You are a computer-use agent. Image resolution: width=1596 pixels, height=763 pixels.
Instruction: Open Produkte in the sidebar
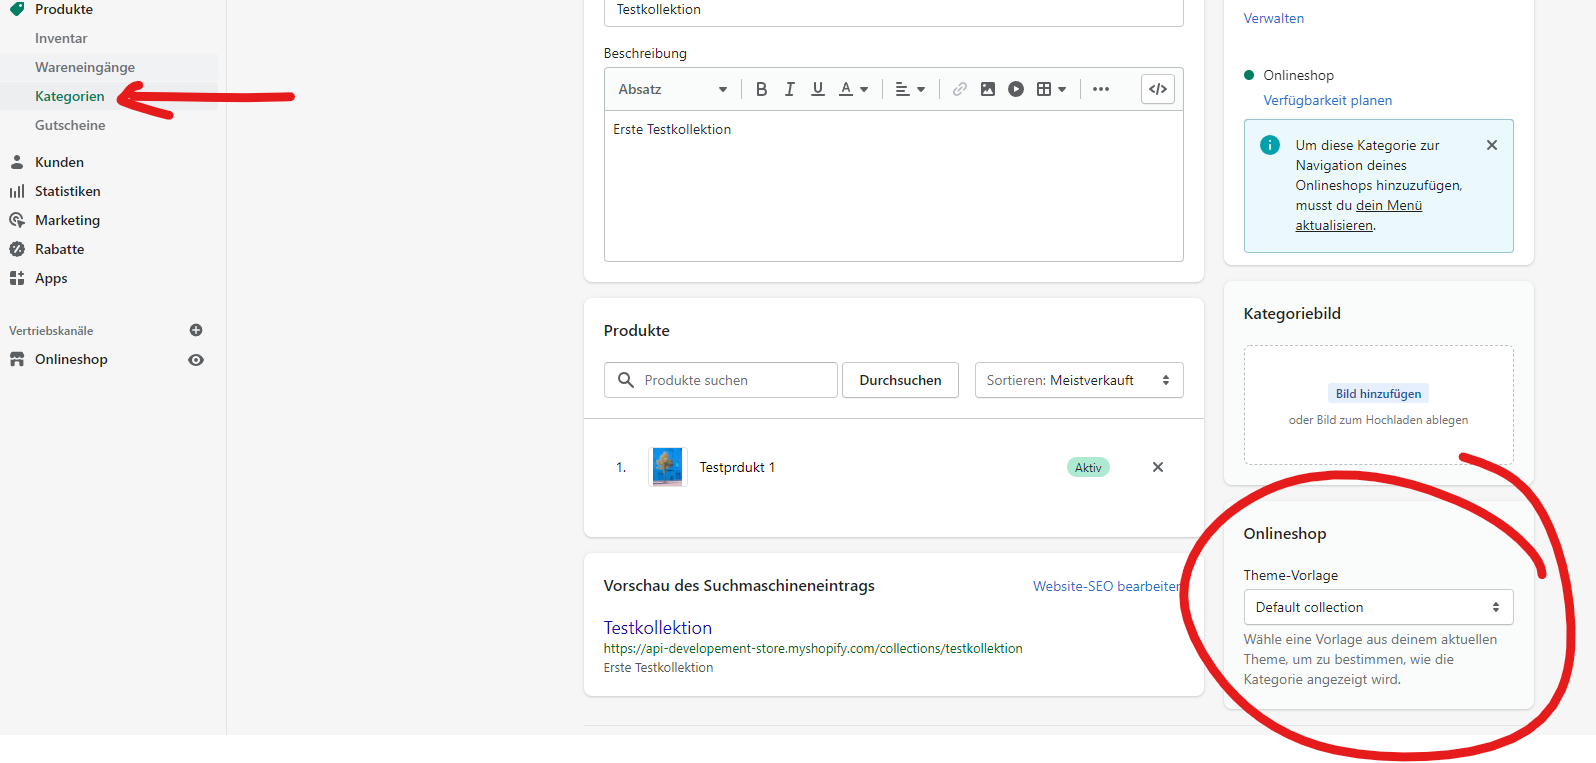(x=64, y=9)
